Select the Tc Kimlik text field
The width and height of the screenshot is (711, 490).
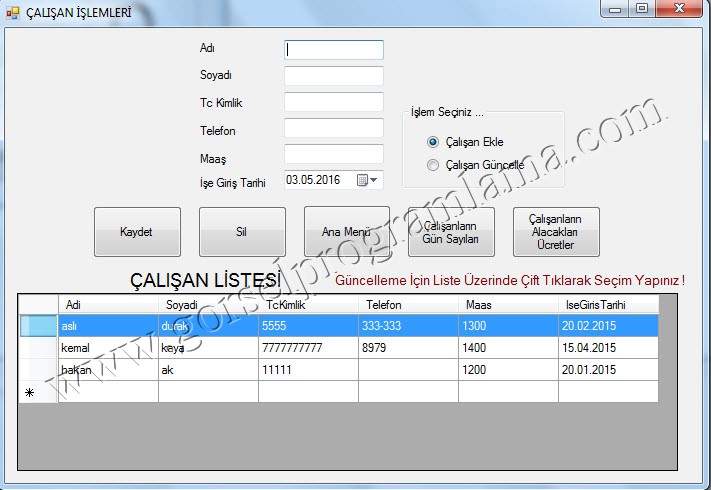point(333,102)
